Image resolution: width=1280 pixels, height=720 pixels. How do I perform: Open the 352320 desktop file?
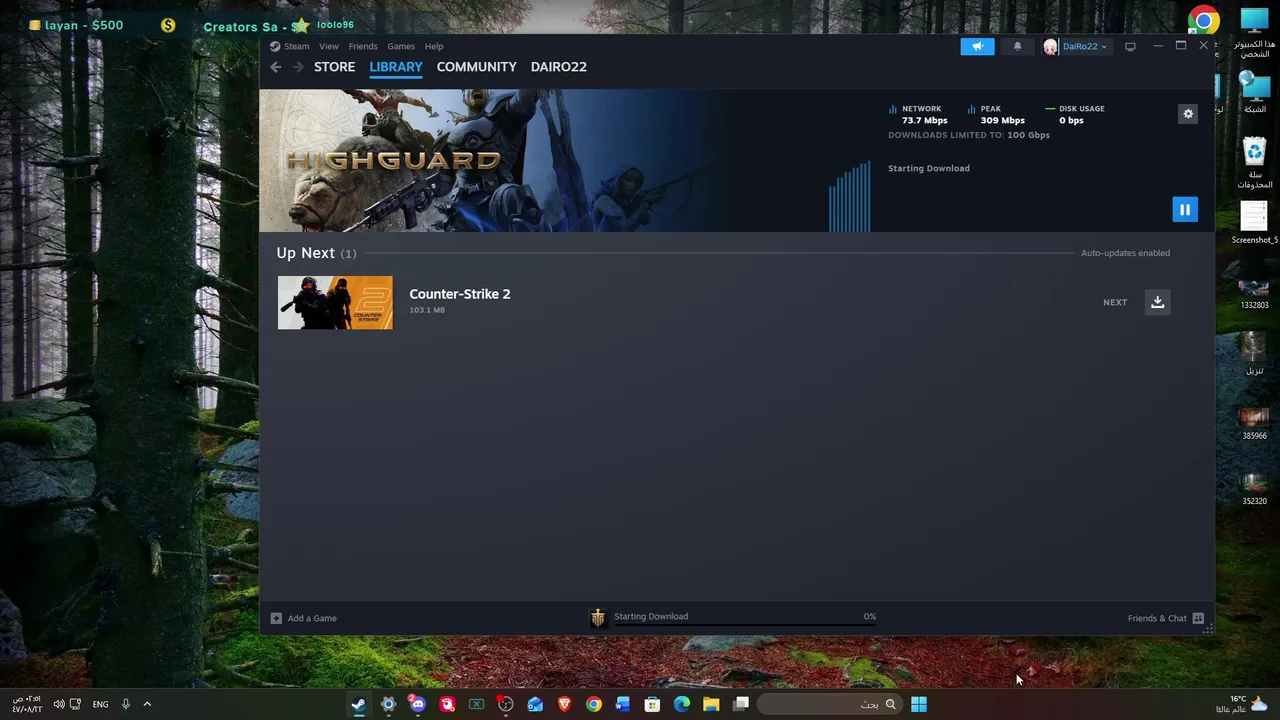1254,488
